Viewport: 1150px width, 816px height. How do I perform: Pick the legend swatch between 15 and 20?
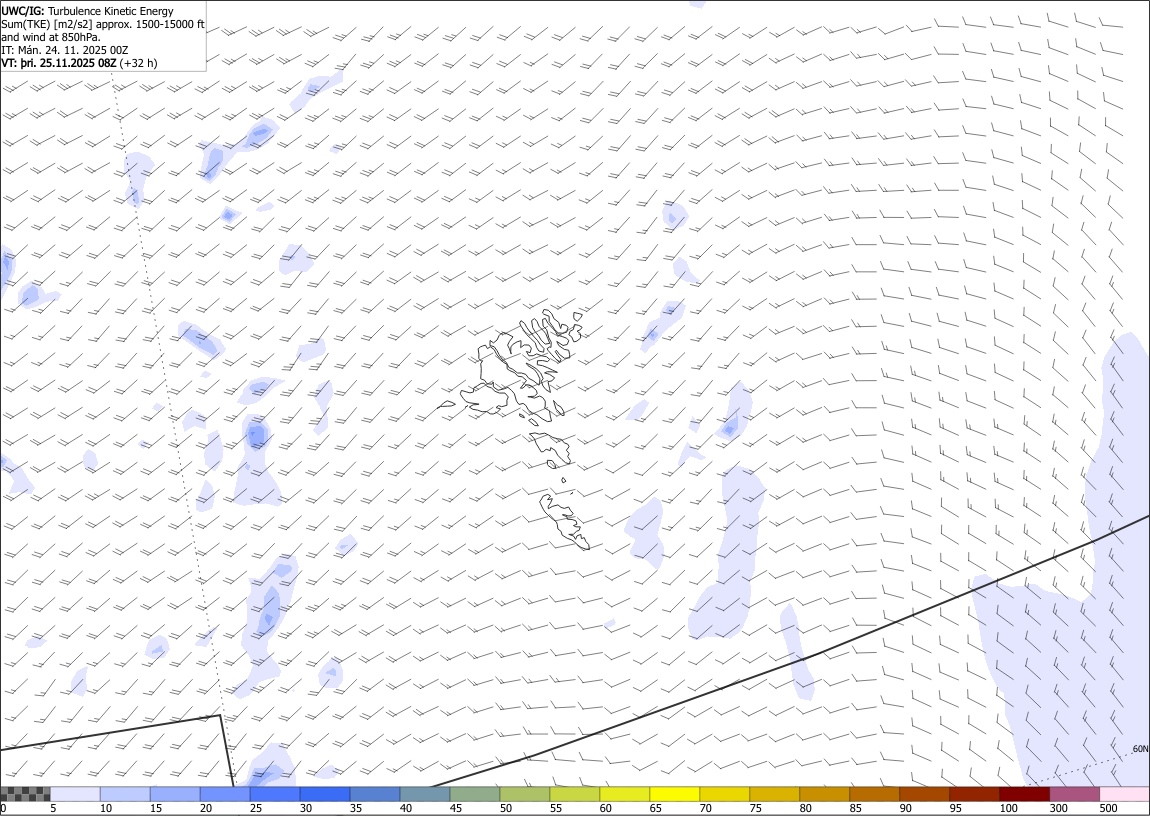click(175, 794)
